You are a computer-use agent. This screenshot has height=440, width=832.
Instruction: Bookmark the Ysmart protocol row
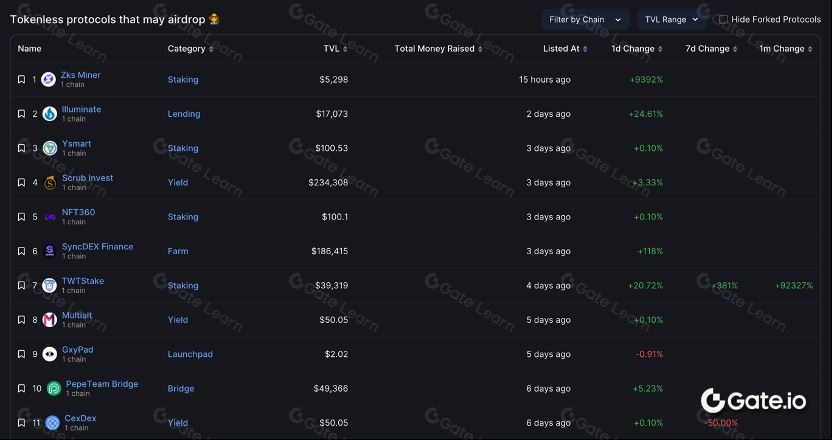[x=21, y=148]
